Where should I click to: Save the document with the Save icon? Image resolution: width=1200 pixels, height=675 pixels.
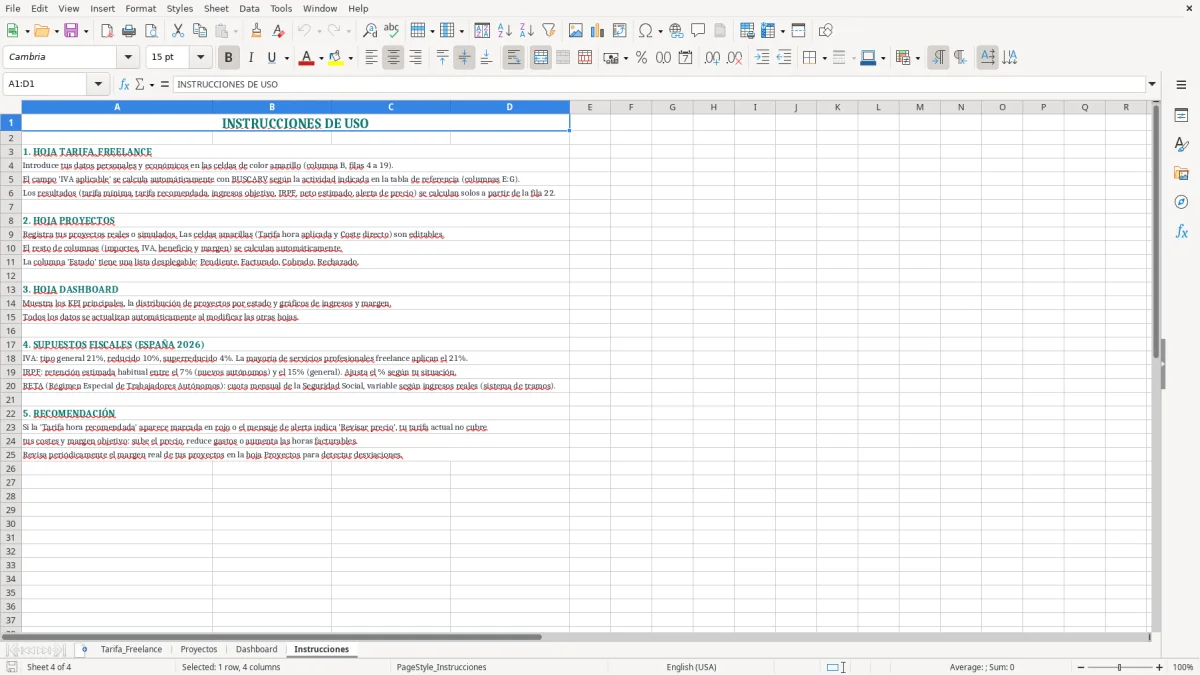coord(71,31)
